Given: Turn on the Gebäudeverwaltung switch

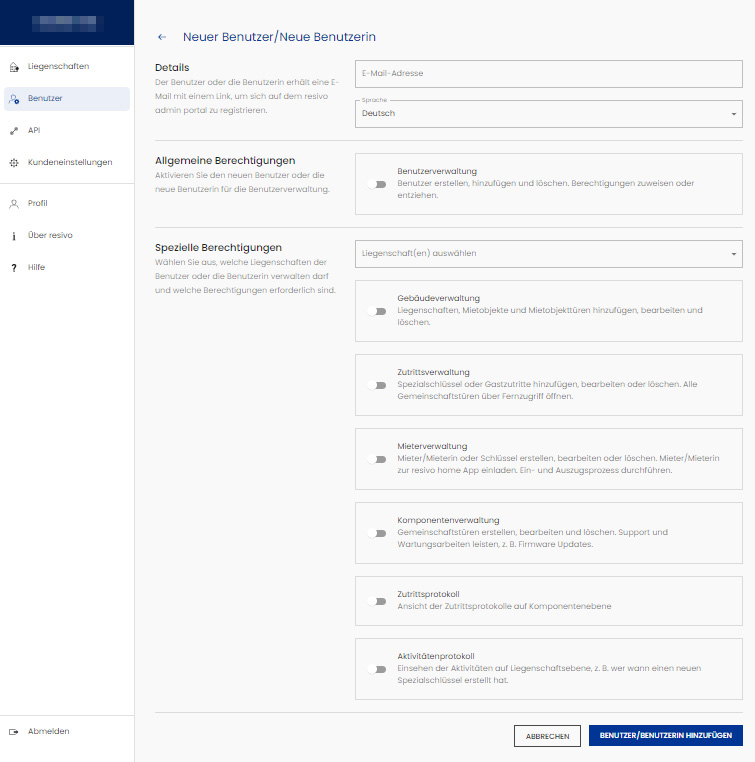Looking at the screenshot, I should tap(378, 311).
